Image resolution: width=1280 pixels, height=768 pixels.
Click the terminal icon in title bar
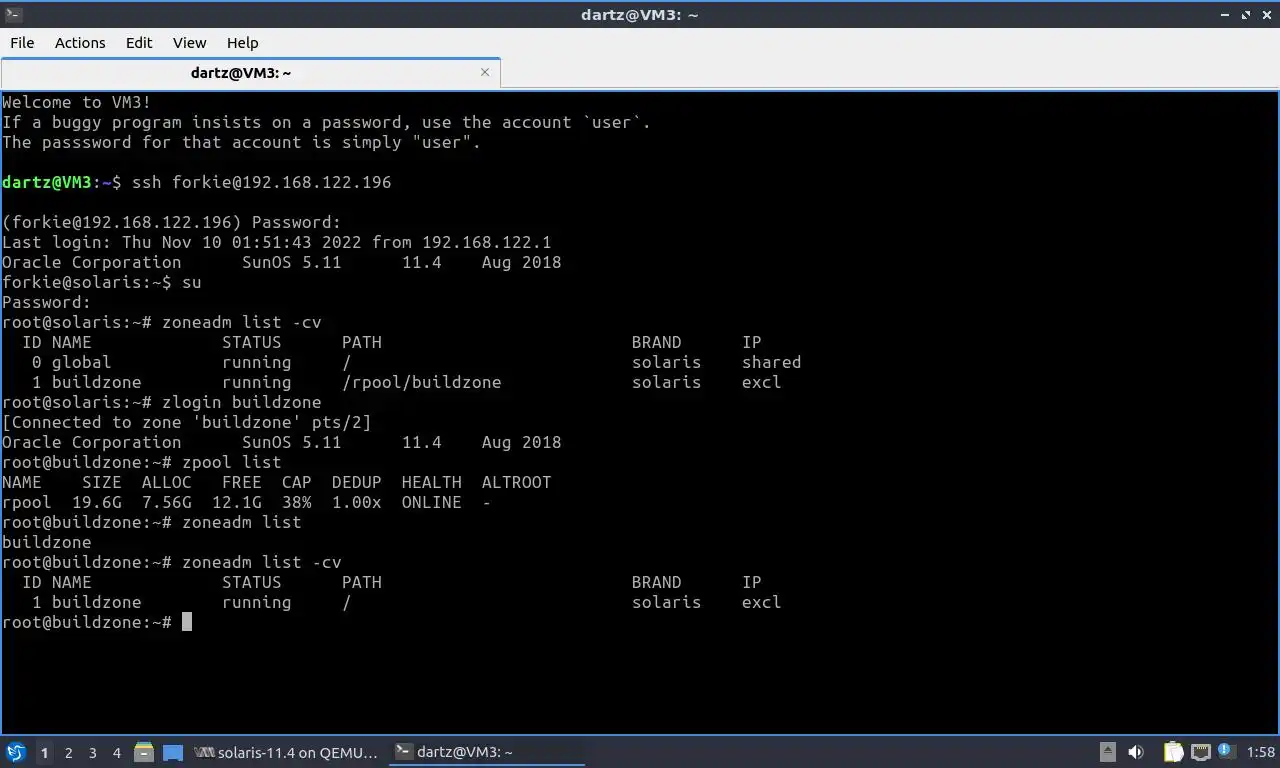tap(13, 14)
